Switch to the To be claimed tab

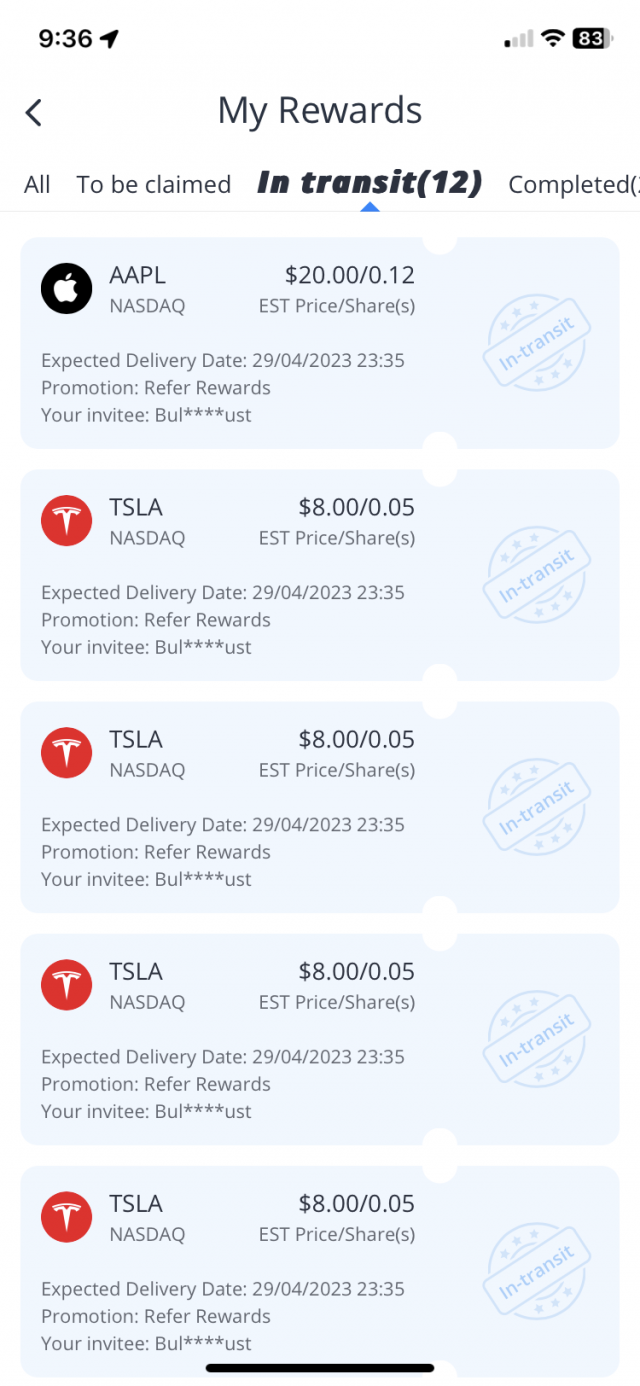(x=154, y=185)
